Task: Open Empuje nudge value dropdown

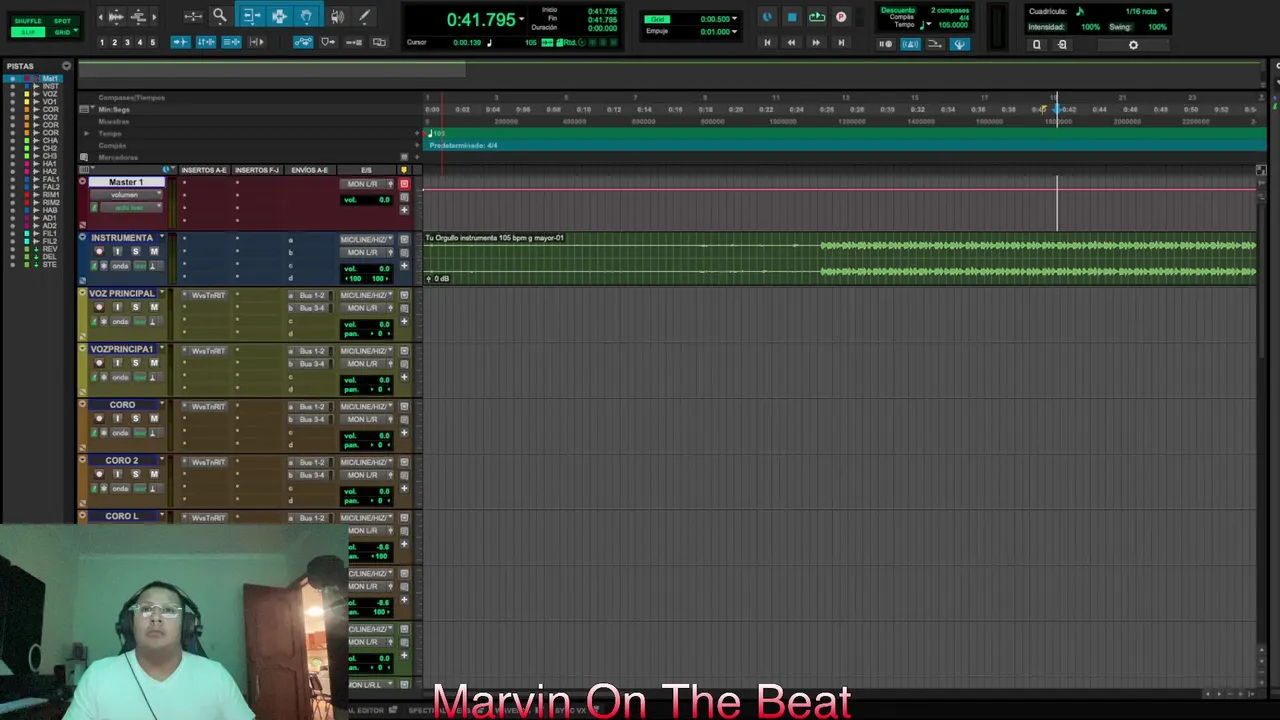Action: pyautogui.click(x=735, y=31)
